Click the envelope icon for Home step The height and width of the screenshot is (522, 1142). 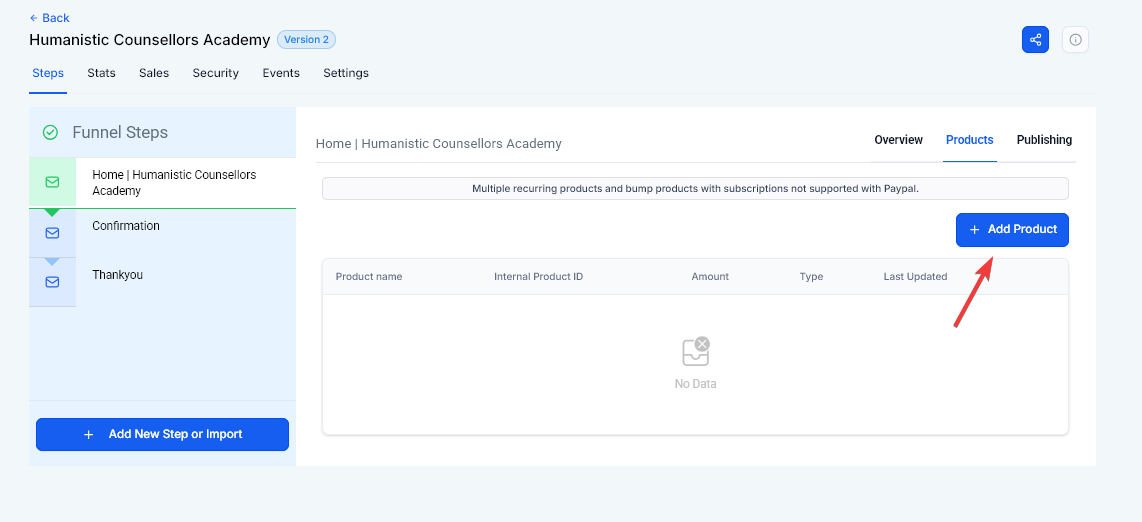point(52,182)
